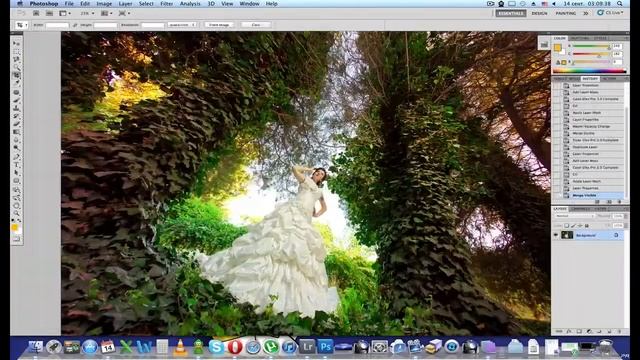Open the Filter menu
640x360 pixels.
click(167, 4)
